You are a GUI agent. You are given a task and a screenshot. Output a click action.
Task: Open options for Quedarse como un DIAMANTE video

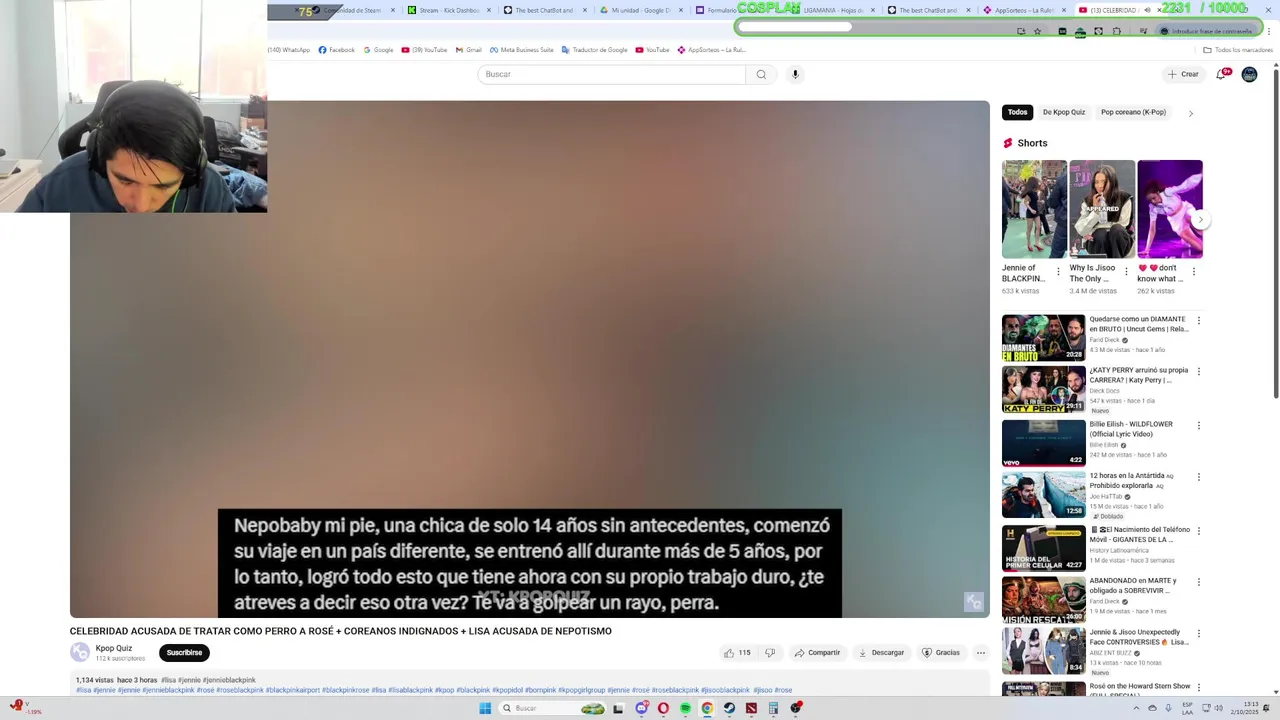[x=1198, y=320]
